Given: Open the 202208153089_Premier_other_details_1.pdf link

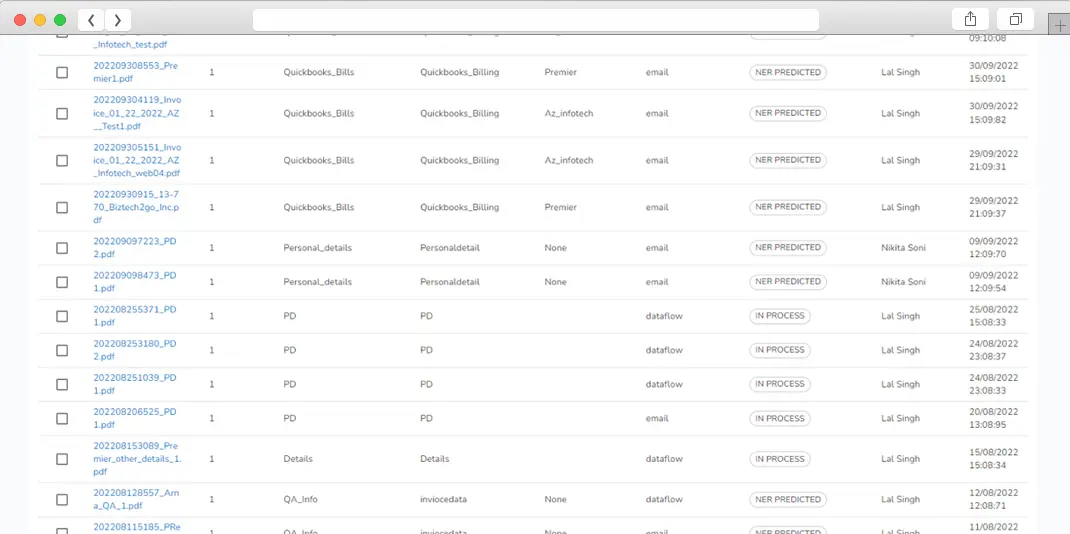Looking at the screenshot, I should tap(137, 458).
